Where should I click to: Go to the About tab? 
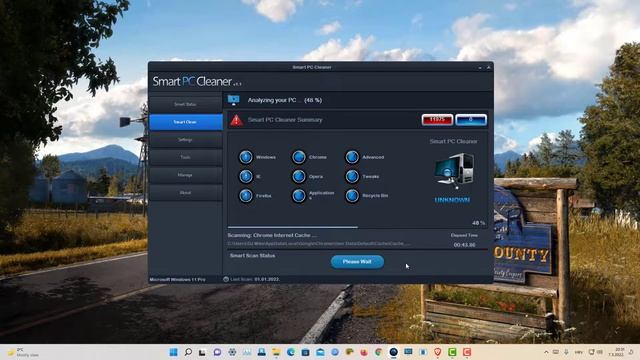(185, 193)
